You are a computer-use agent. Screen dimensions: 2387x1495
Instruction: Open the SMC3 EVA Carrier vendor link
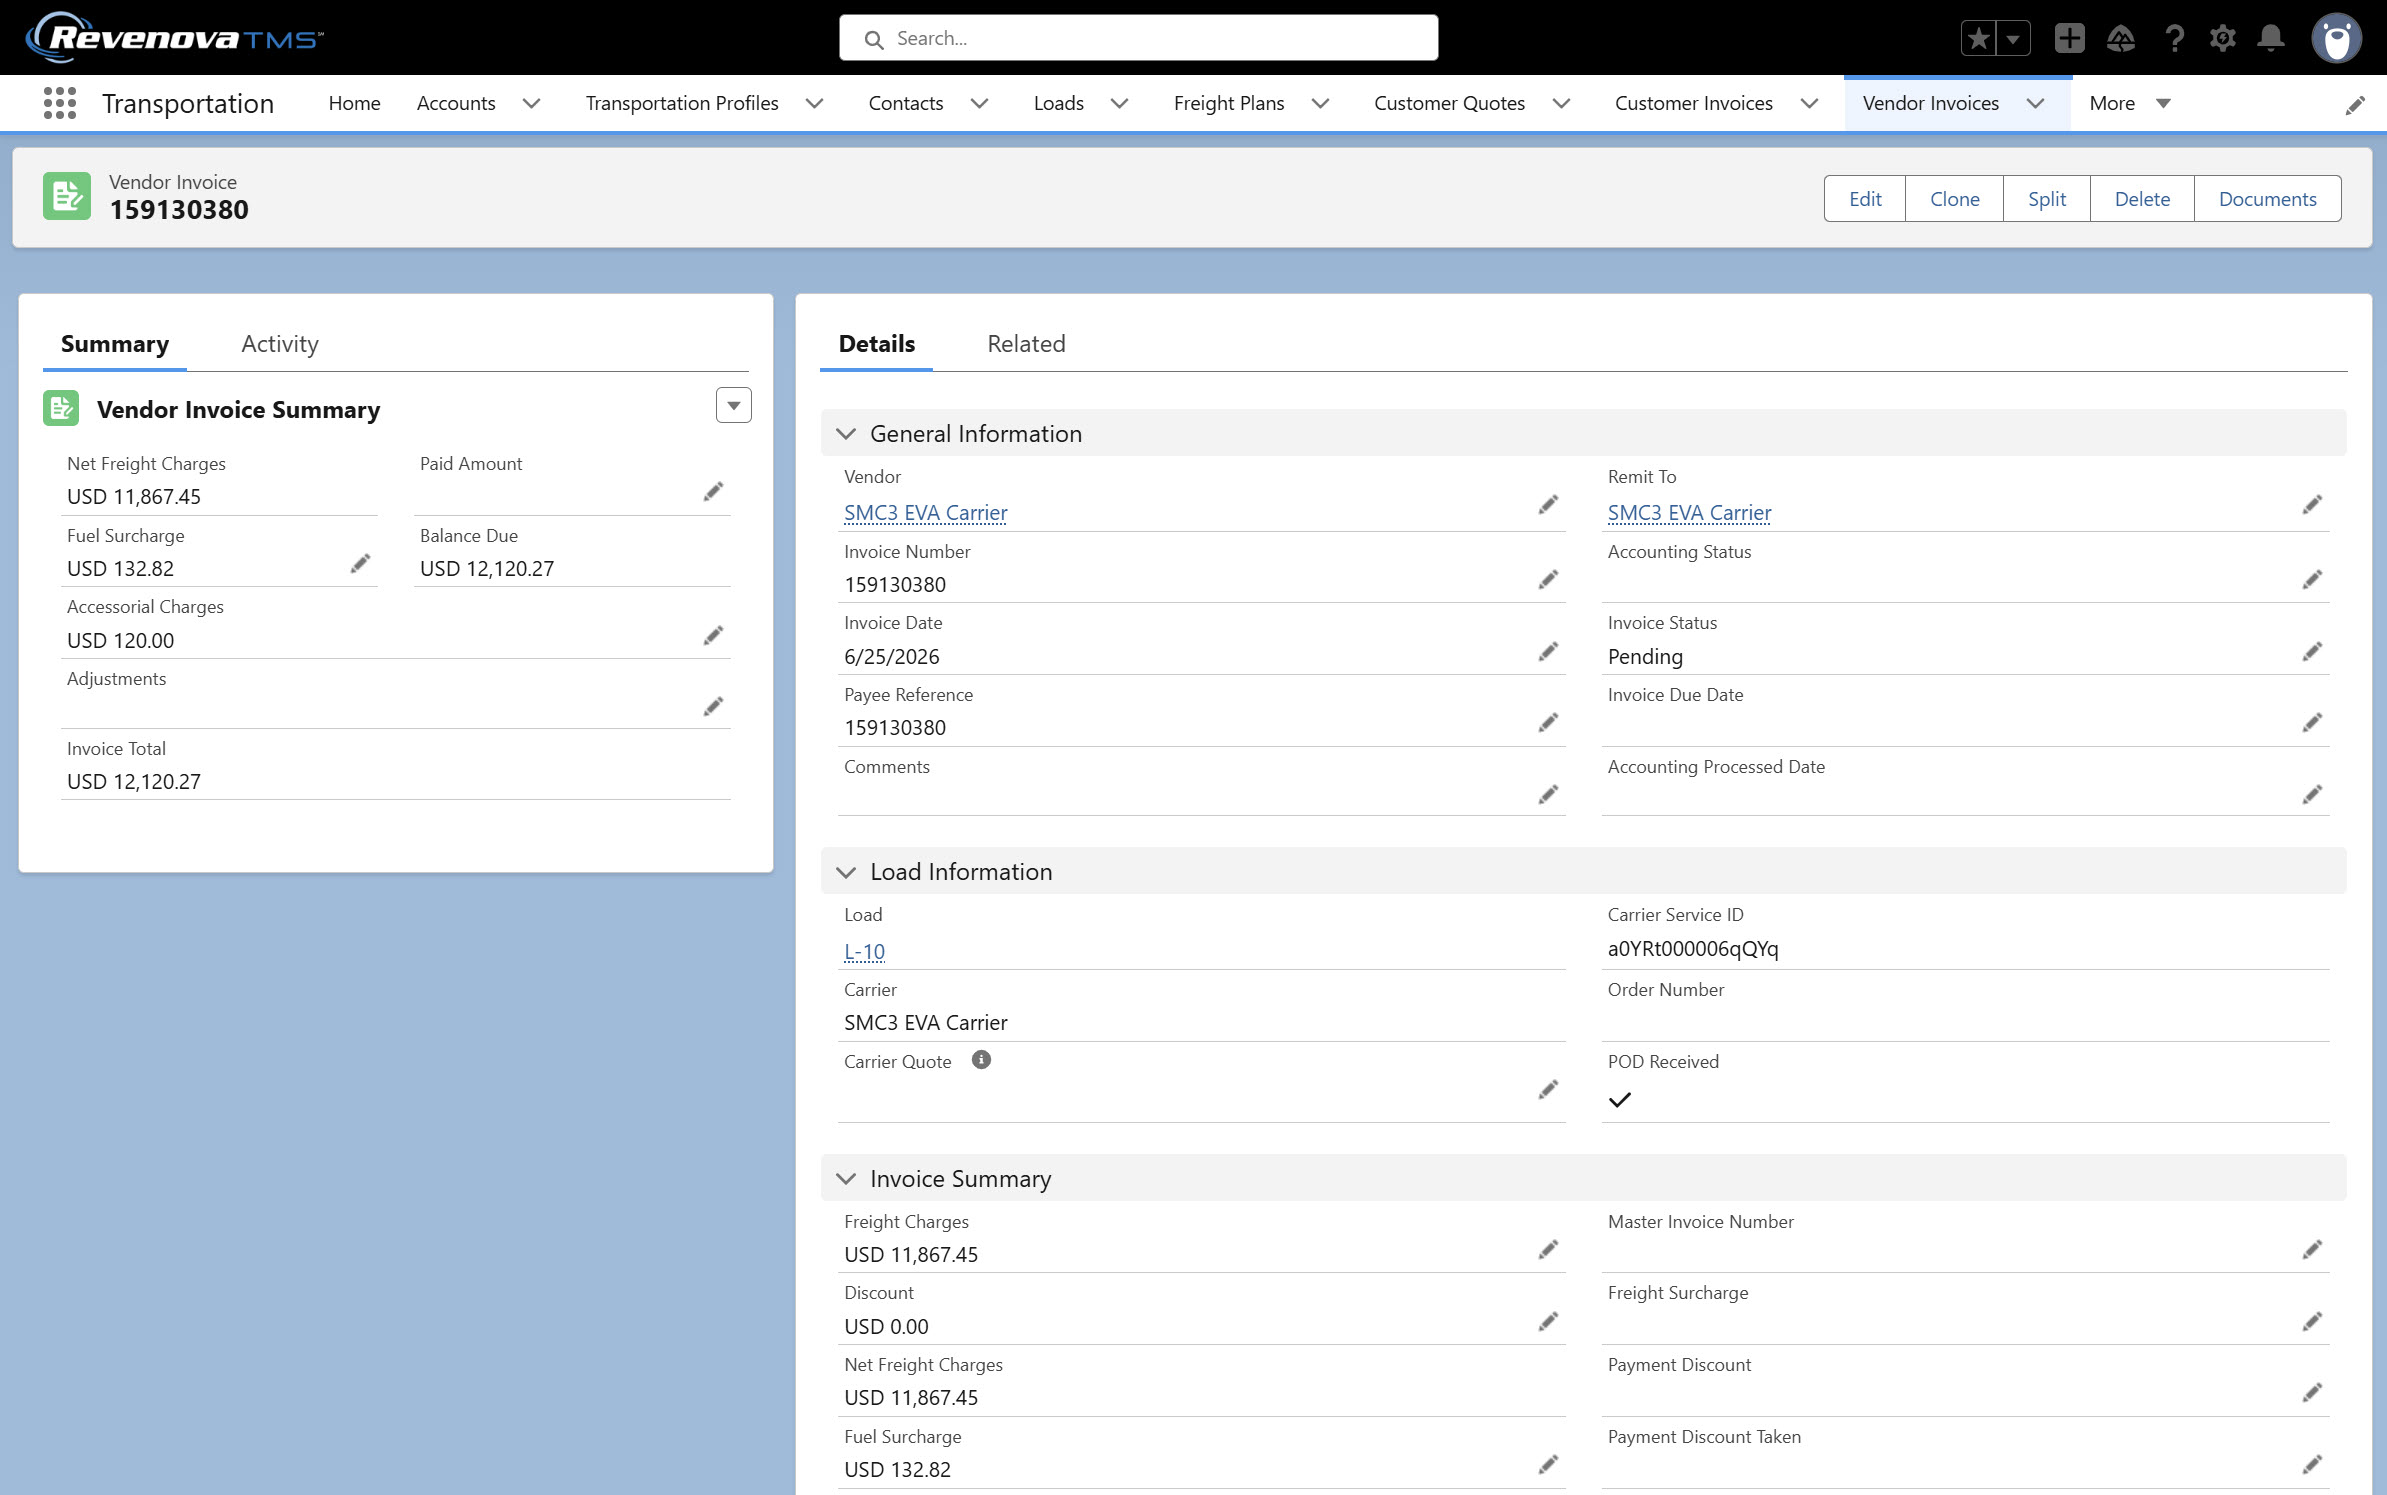925,513
